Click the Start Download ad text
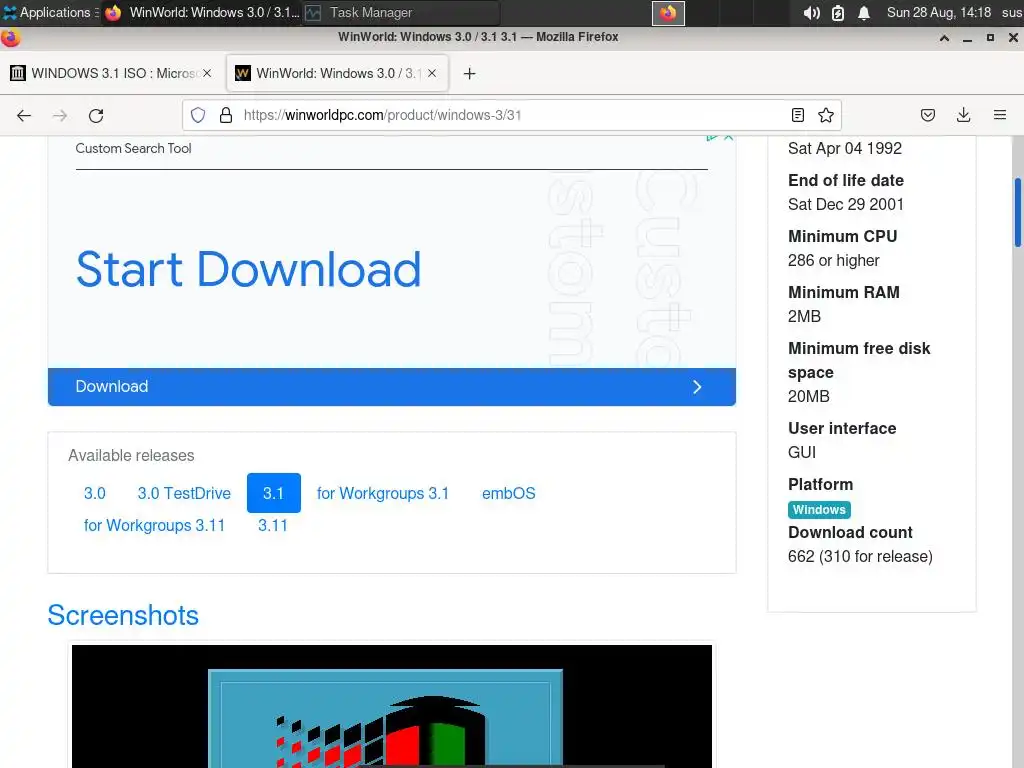The height and width of the screenshot is (768, 1024). (249, 269)
